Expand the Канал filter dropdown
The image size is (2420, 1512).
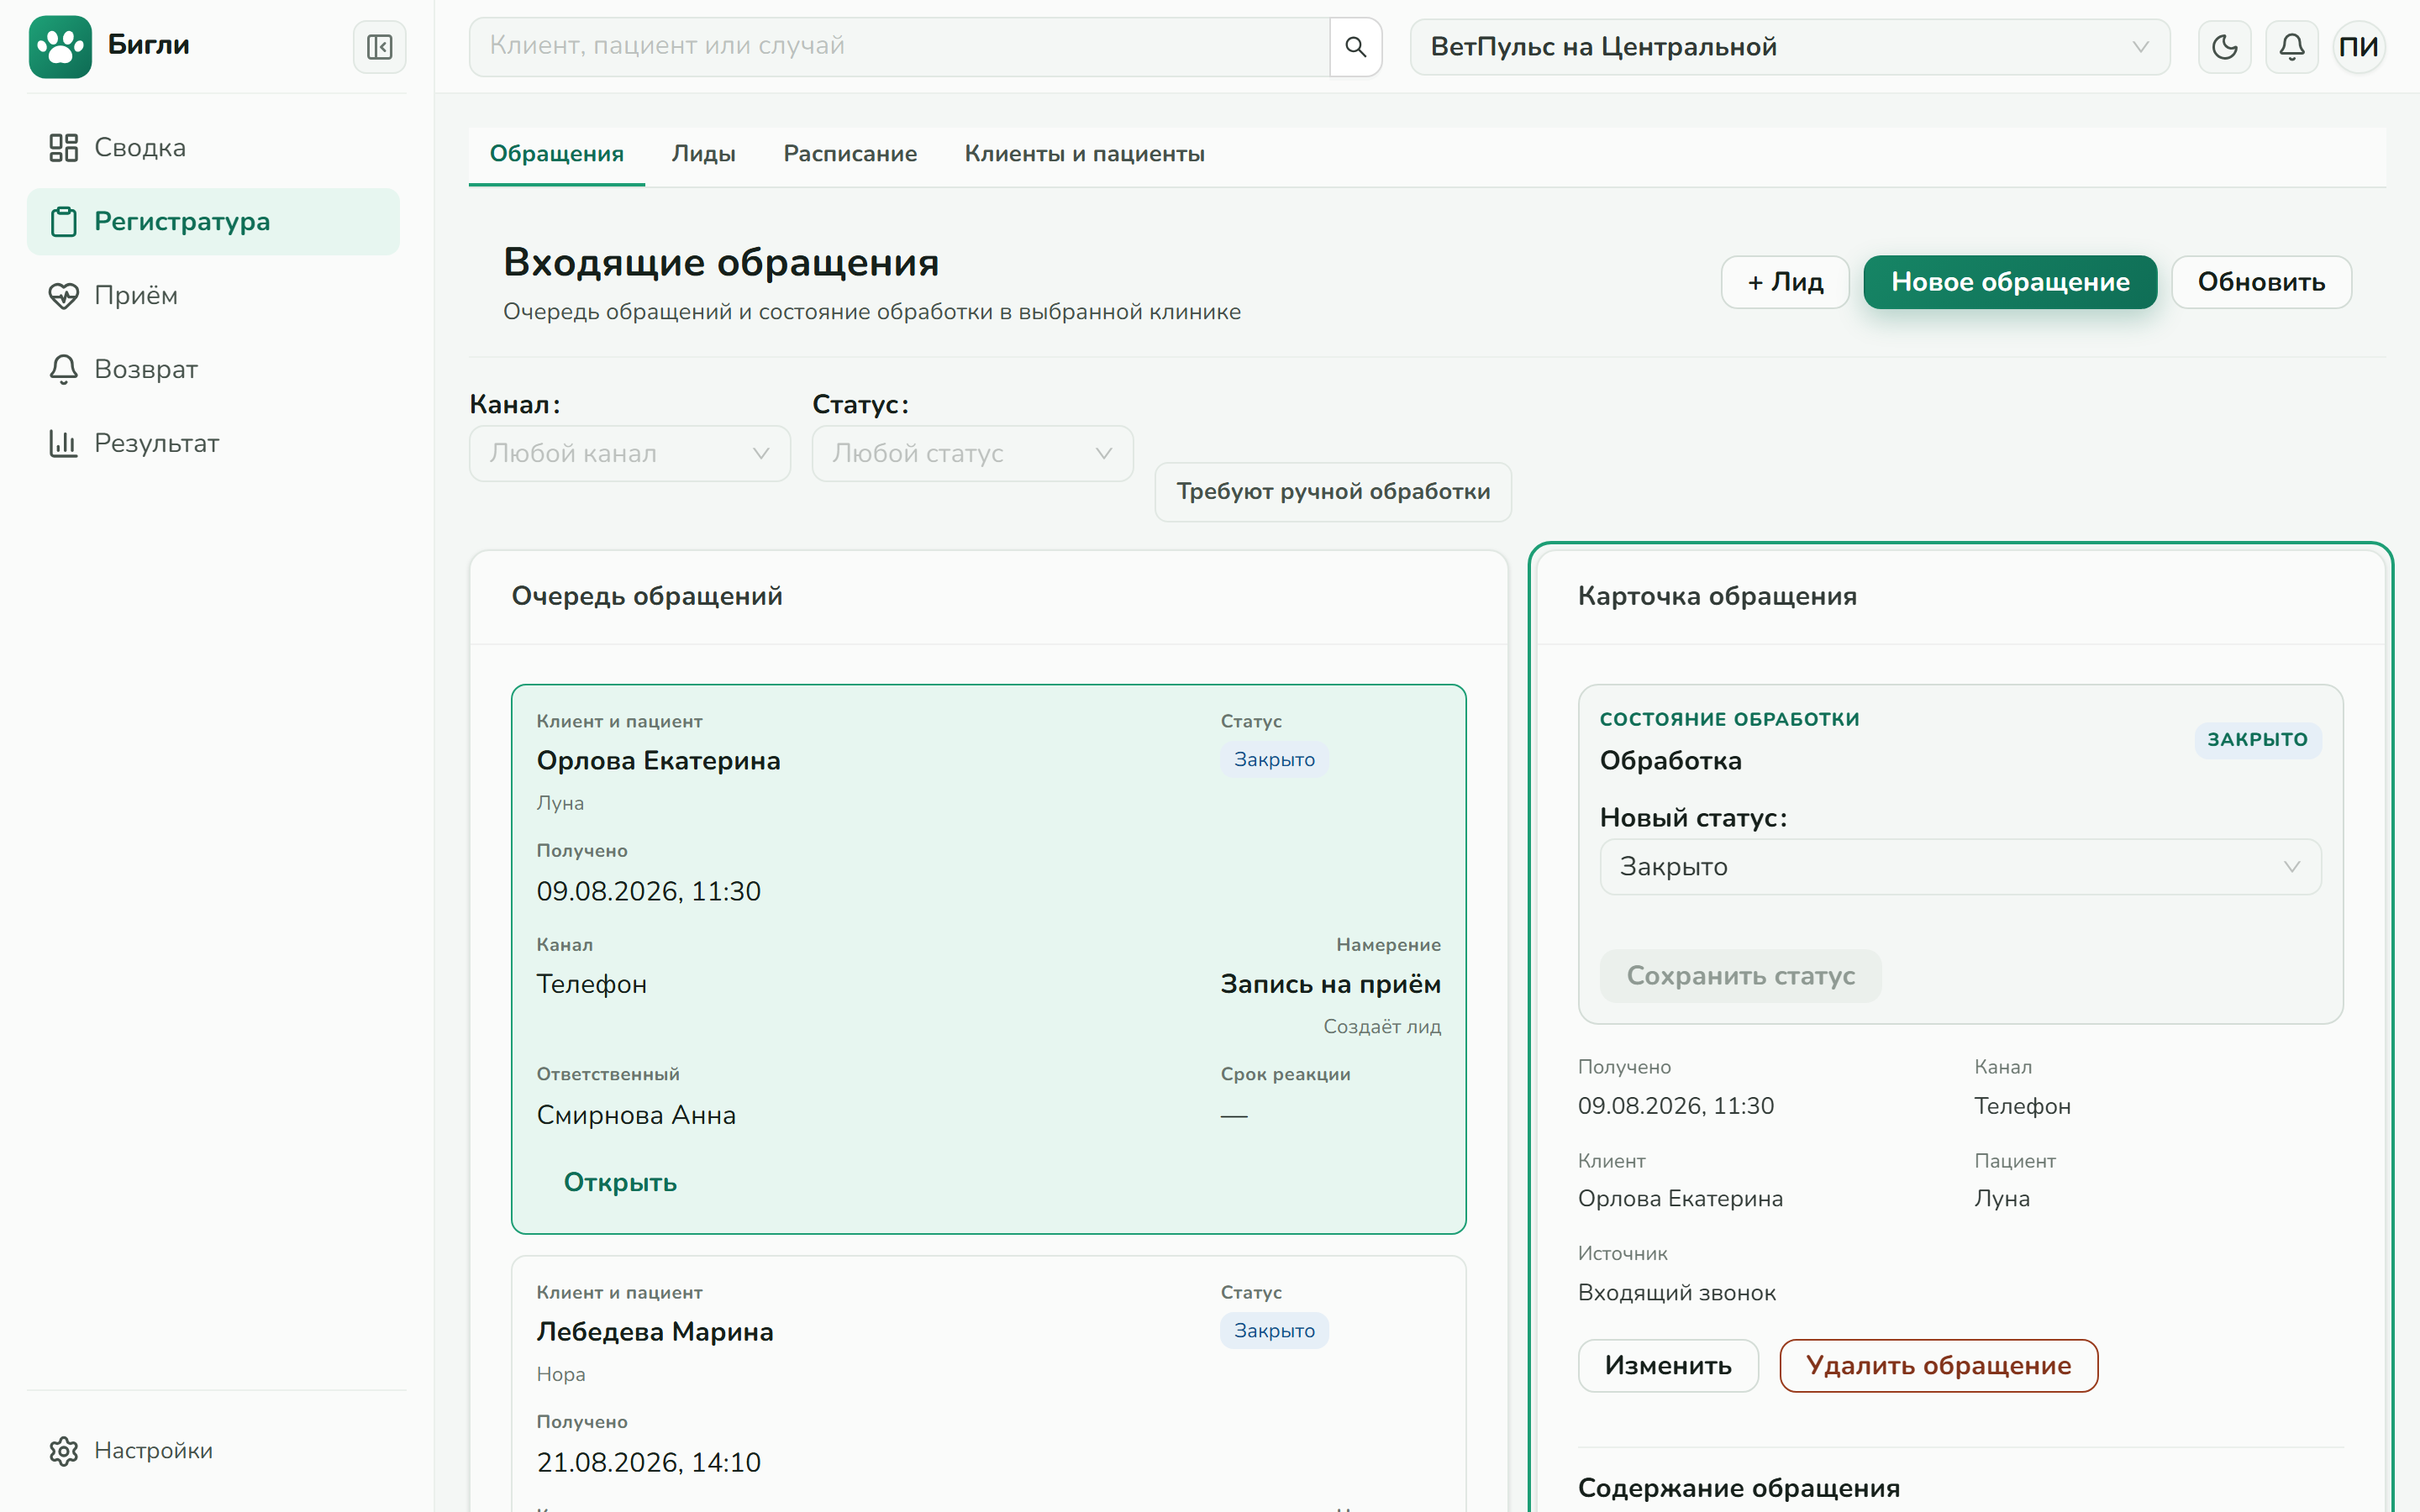[629, 454]
